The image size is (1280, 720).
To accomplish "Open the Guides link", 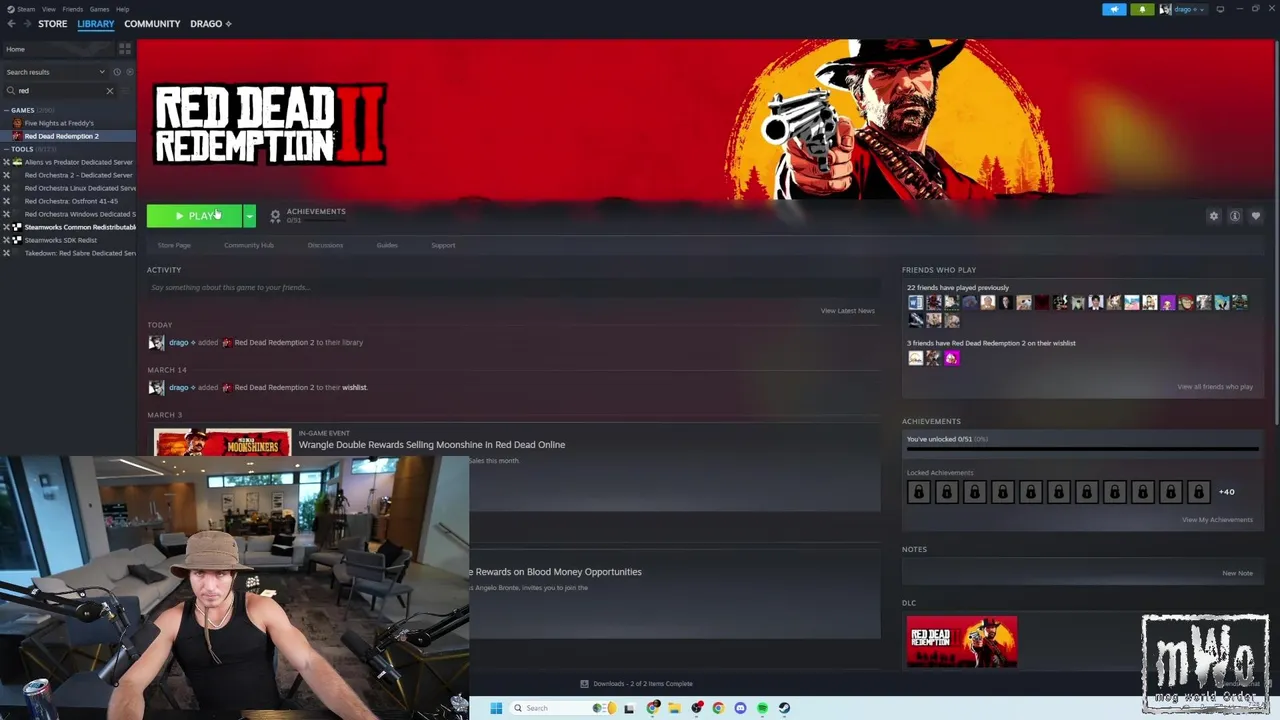I will (x=387, y=245).
